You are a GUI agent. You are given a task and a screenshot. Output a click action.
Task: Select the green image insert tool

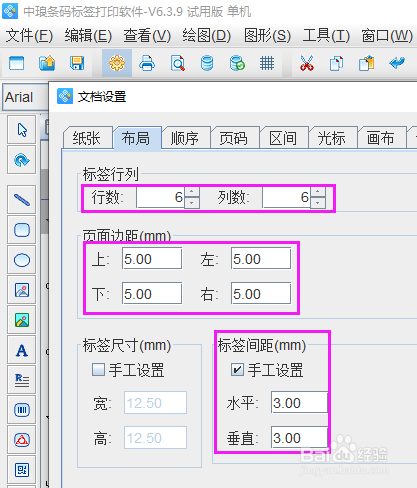pos(22,320)
